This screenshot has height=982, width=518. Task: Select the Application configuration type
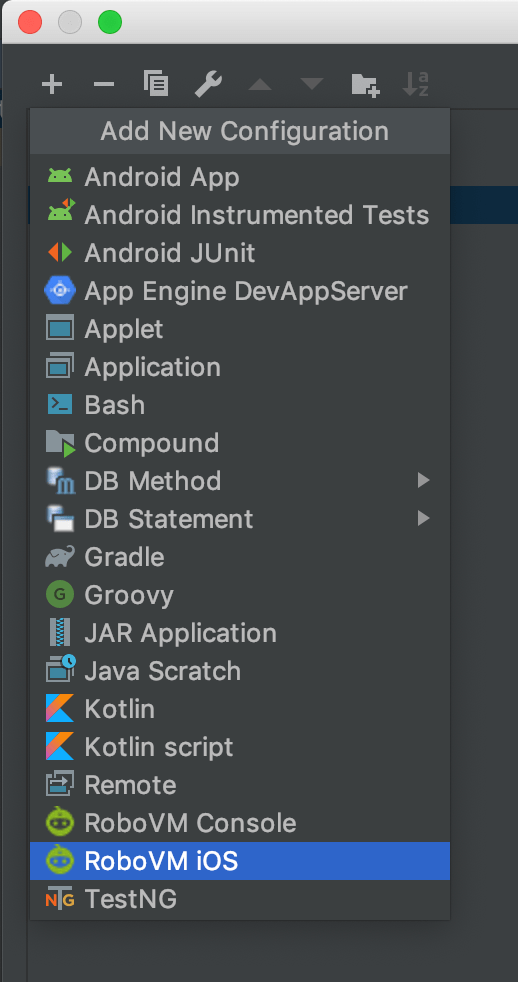pyautogui.click(x=240, y=367)
